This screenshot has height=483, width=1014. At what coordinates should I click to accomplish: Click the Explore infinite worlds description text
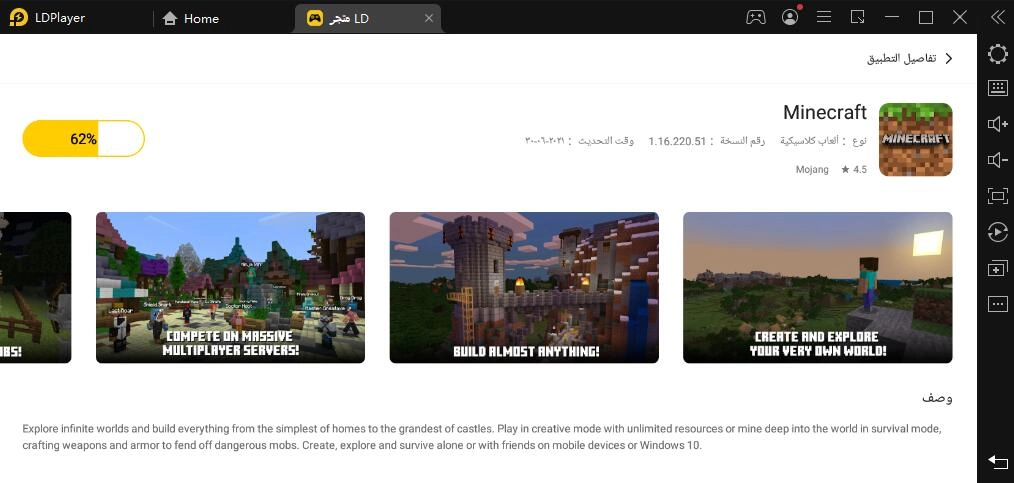click(x=482, y=437)
